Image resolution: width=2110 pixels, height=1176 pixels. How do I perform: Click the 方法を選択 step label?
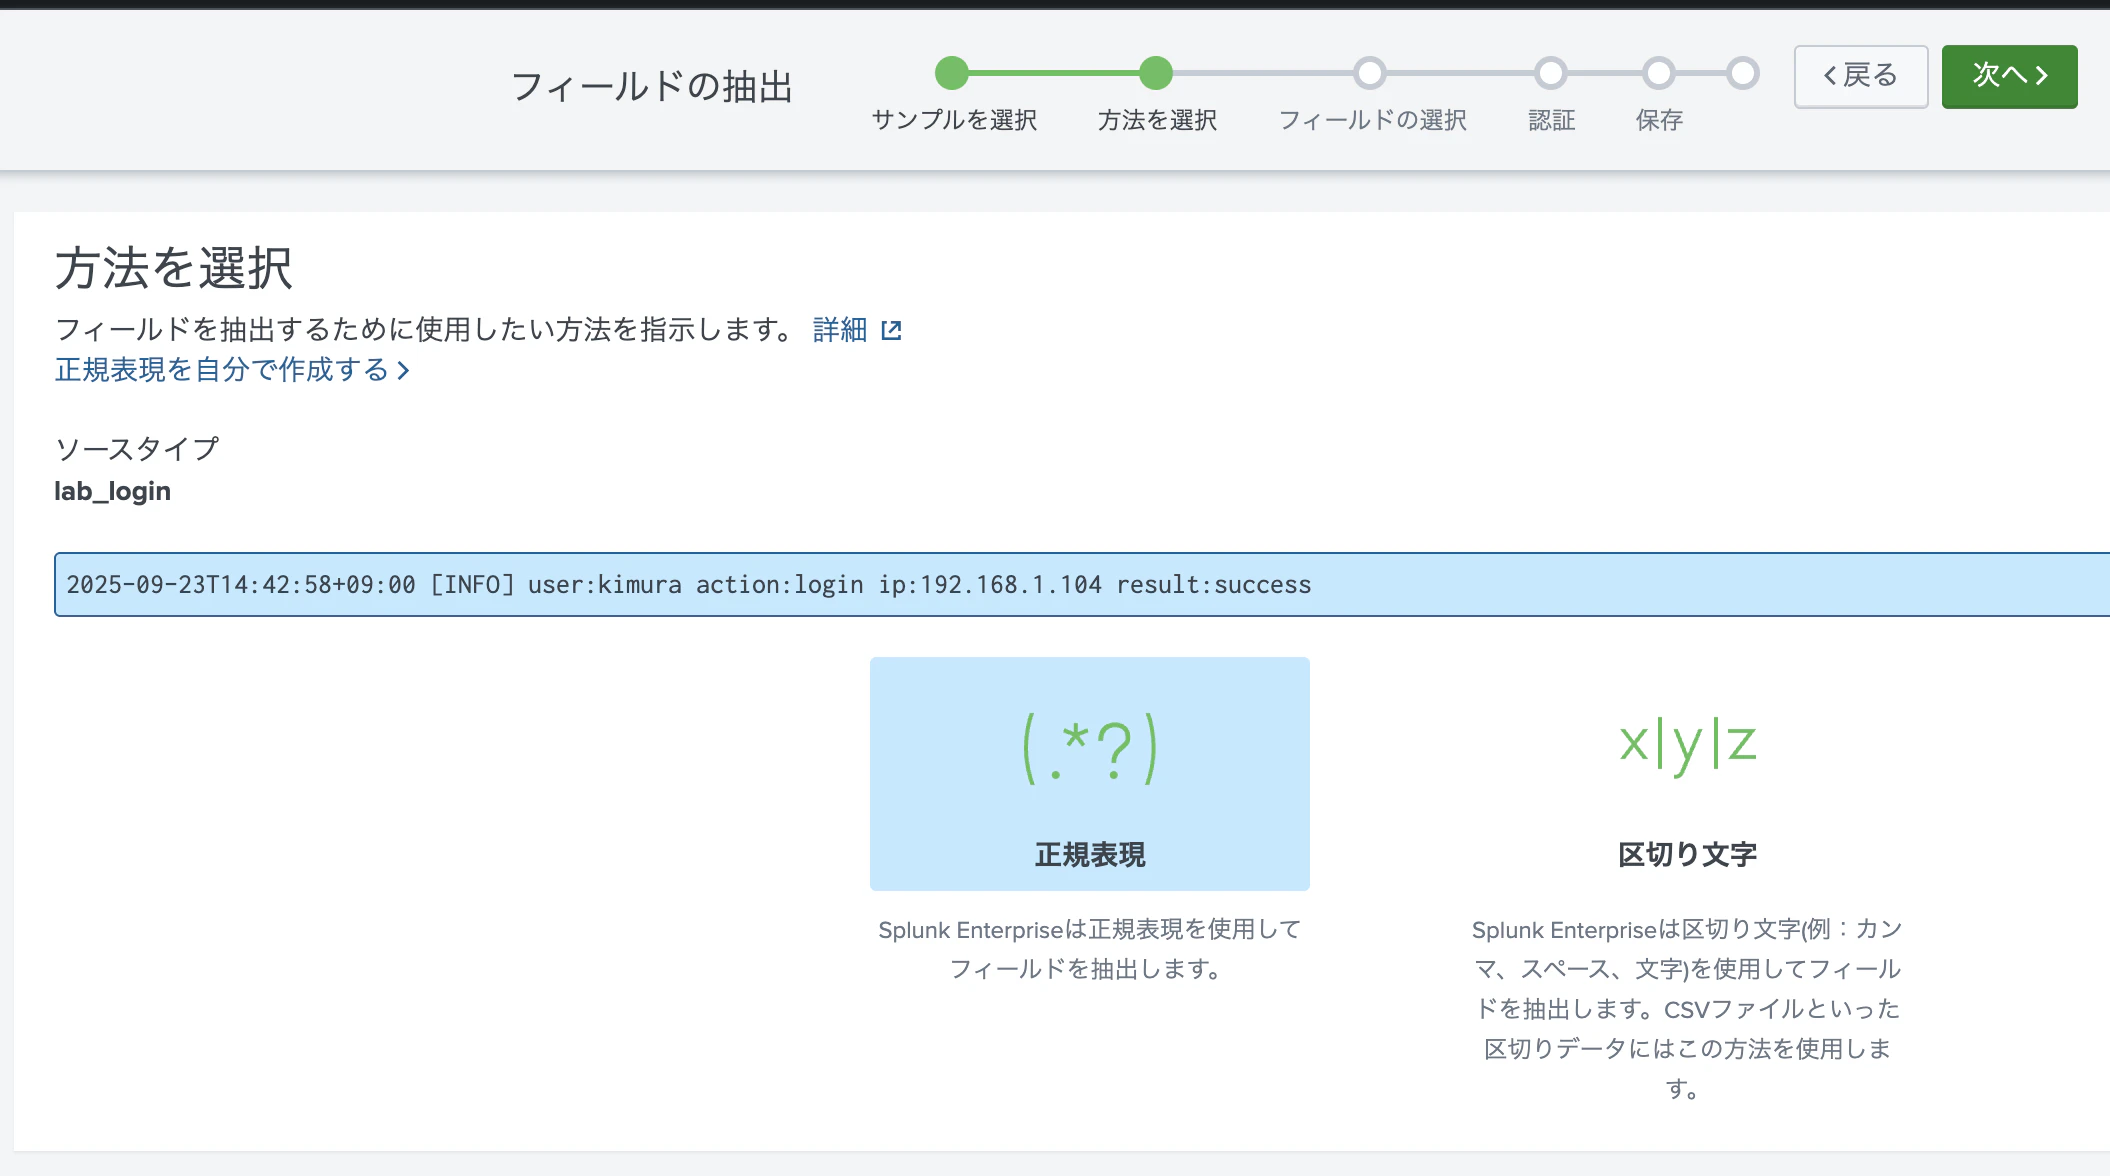[x=1157, y=120]
